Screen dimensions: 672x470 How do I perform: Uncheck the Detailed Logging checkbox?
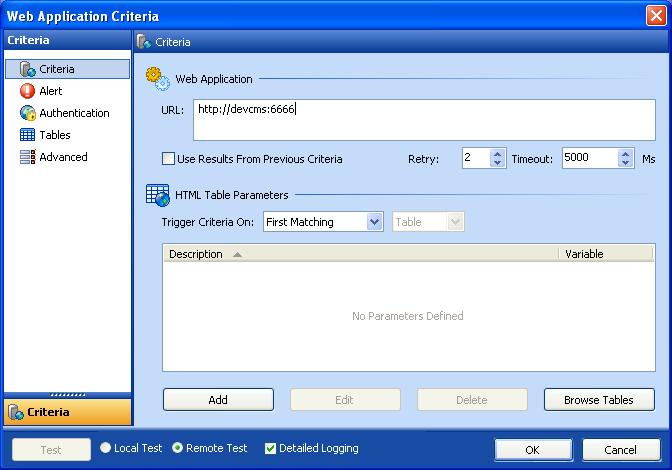270,448
